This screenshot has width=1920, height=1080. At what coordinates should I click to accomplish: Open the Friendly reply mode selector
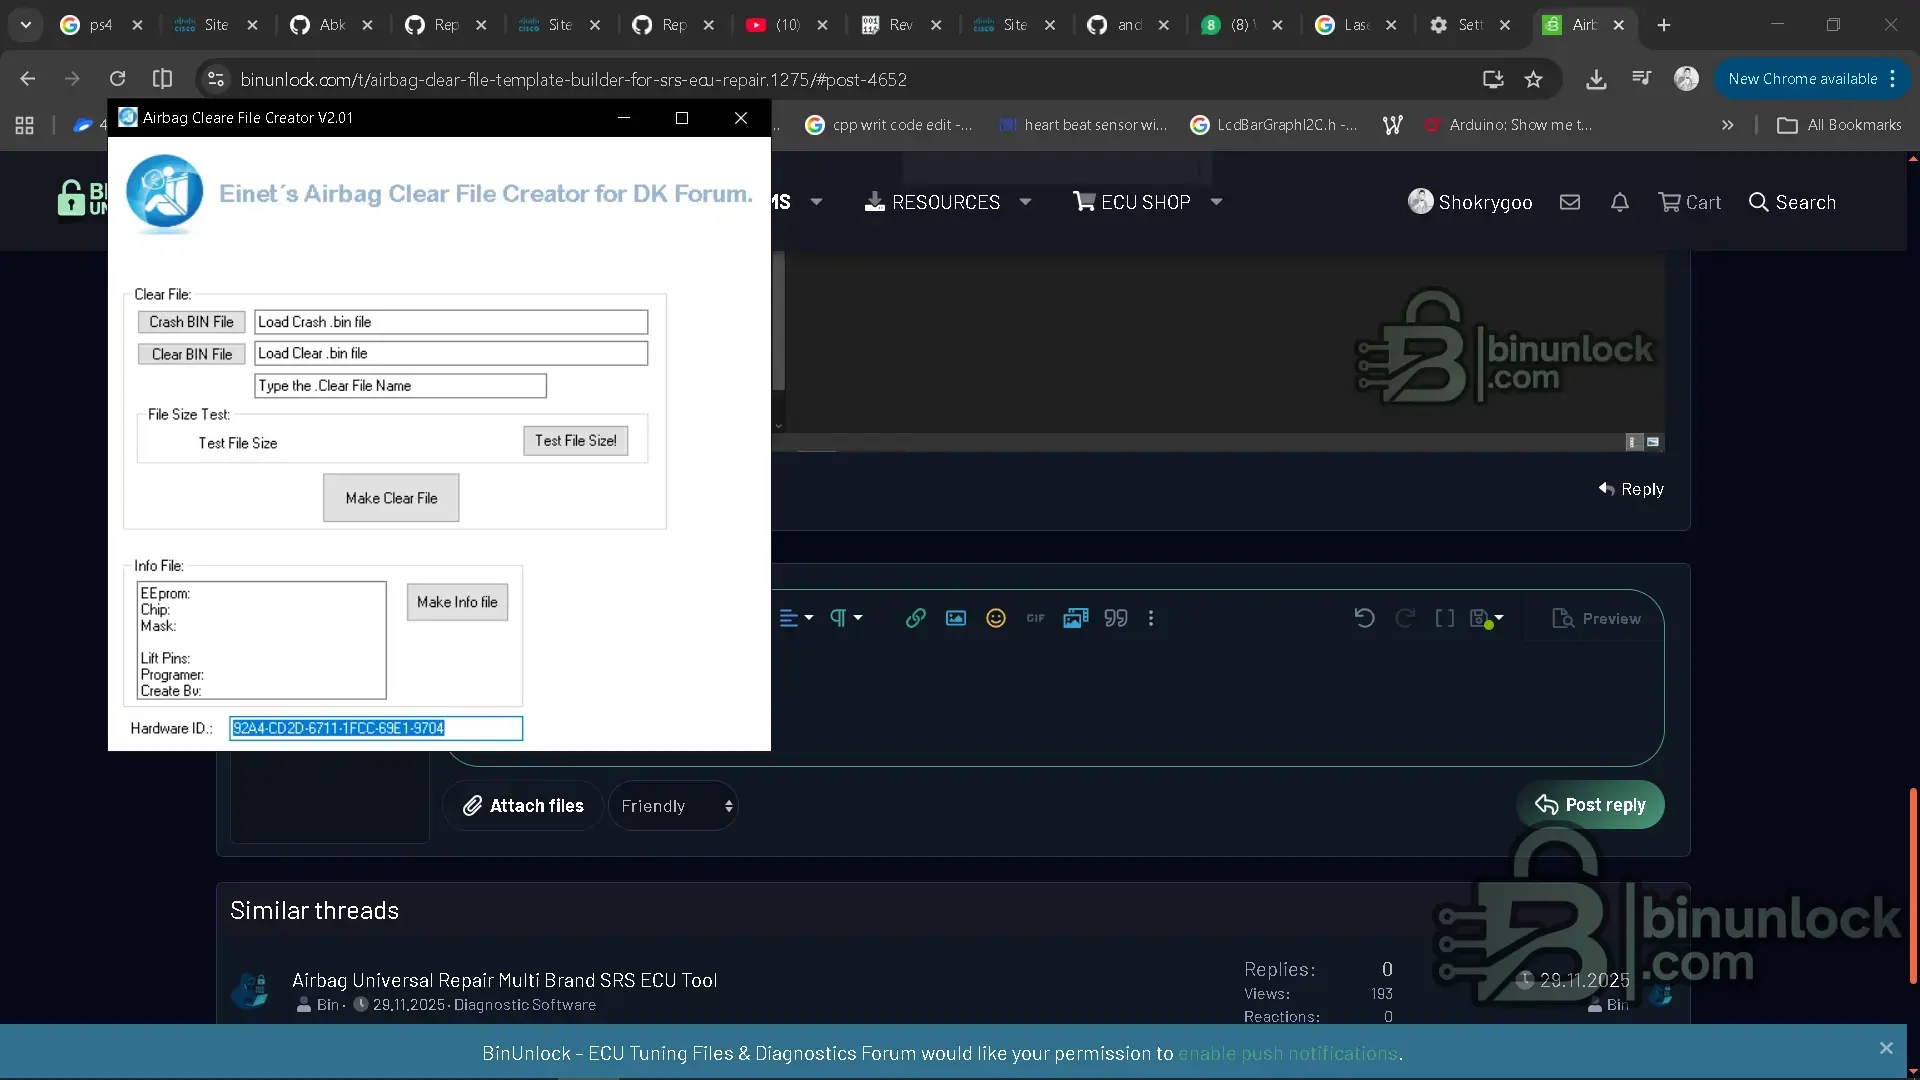673,805
